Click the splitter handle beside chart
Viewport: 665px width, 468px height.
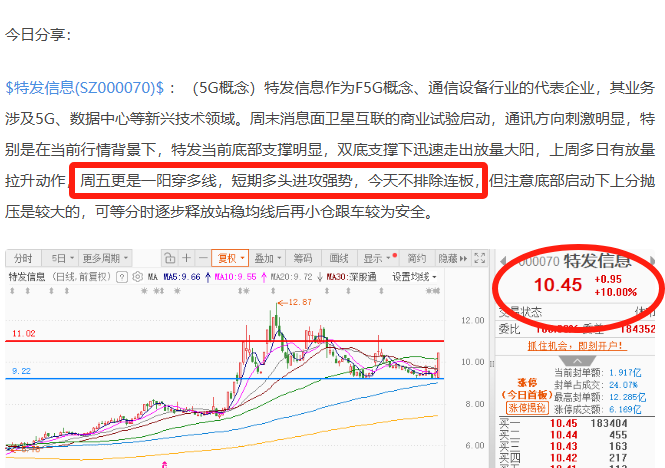click(492, 364)
